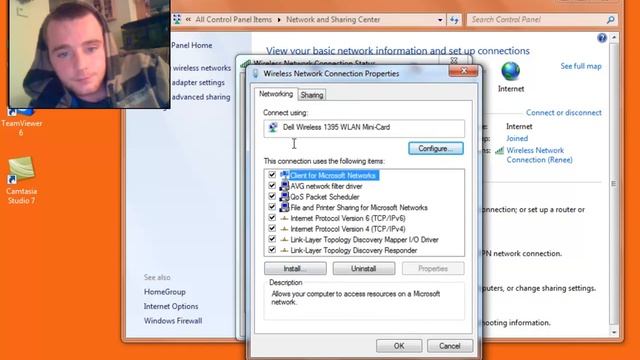
Task: Click the Control Panel address bar icon
Action: coord(177,19)
